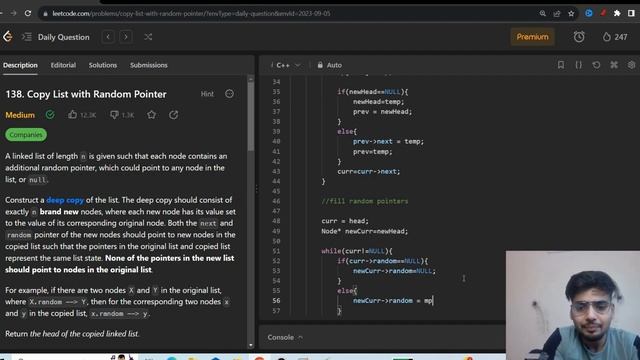Add problem to favorites star icon
640x360 pixels.
151,115
